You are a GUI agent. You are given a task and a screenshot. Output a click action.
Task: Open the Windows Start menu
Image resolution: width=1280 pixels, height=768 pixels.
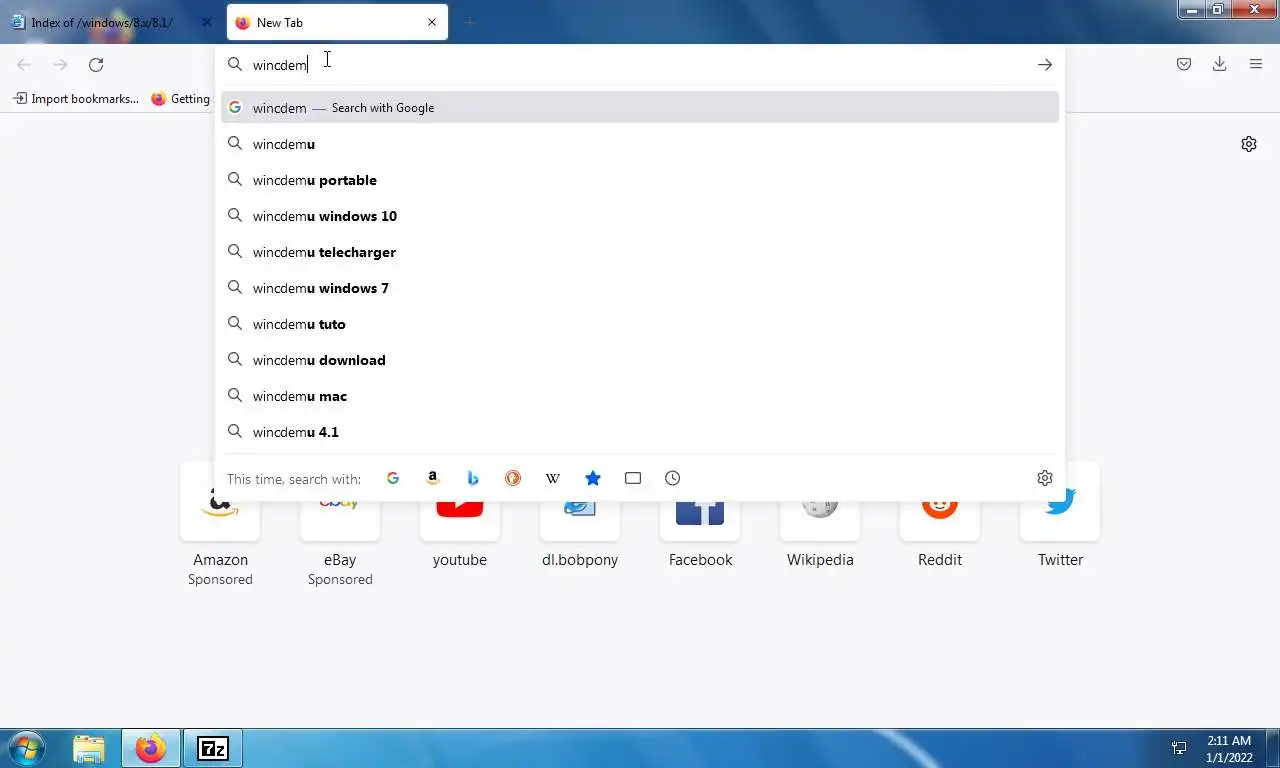(26, 748)
